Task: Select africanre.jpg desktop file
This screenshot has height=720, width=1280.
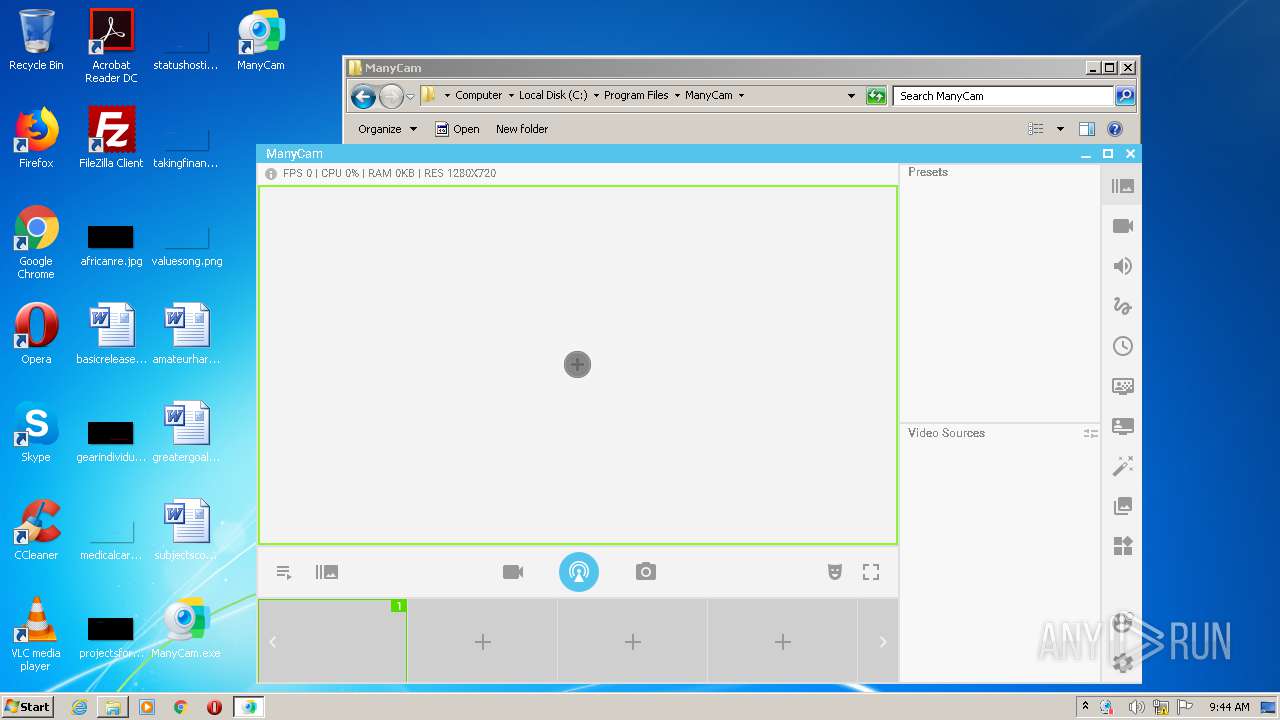Action: pos(111,245)
